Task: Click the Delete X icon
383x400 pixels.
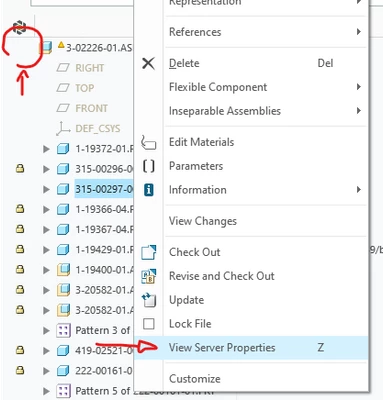Action: 148,63
